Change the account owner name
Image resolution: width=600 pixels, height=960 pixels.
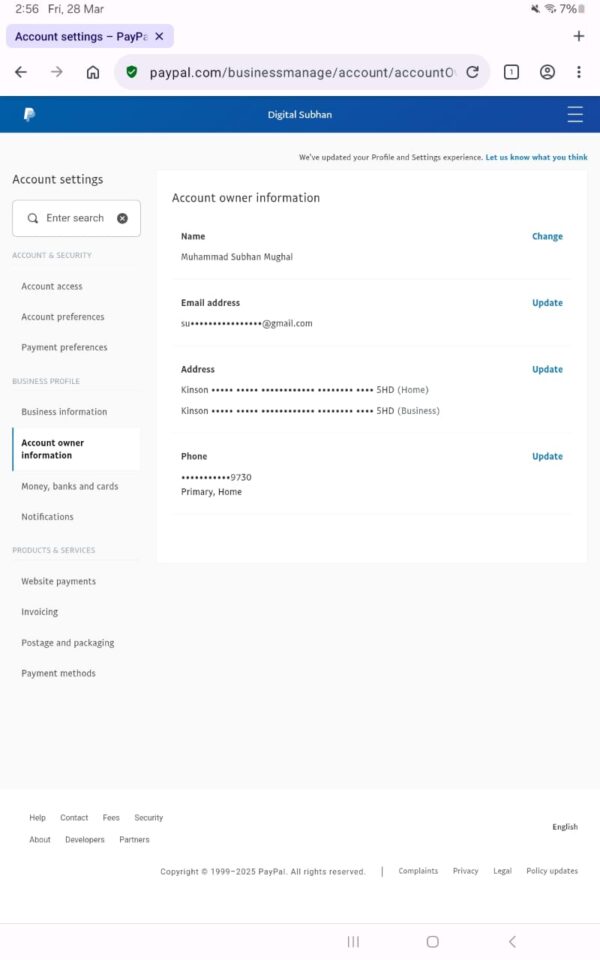coord(547,237)
